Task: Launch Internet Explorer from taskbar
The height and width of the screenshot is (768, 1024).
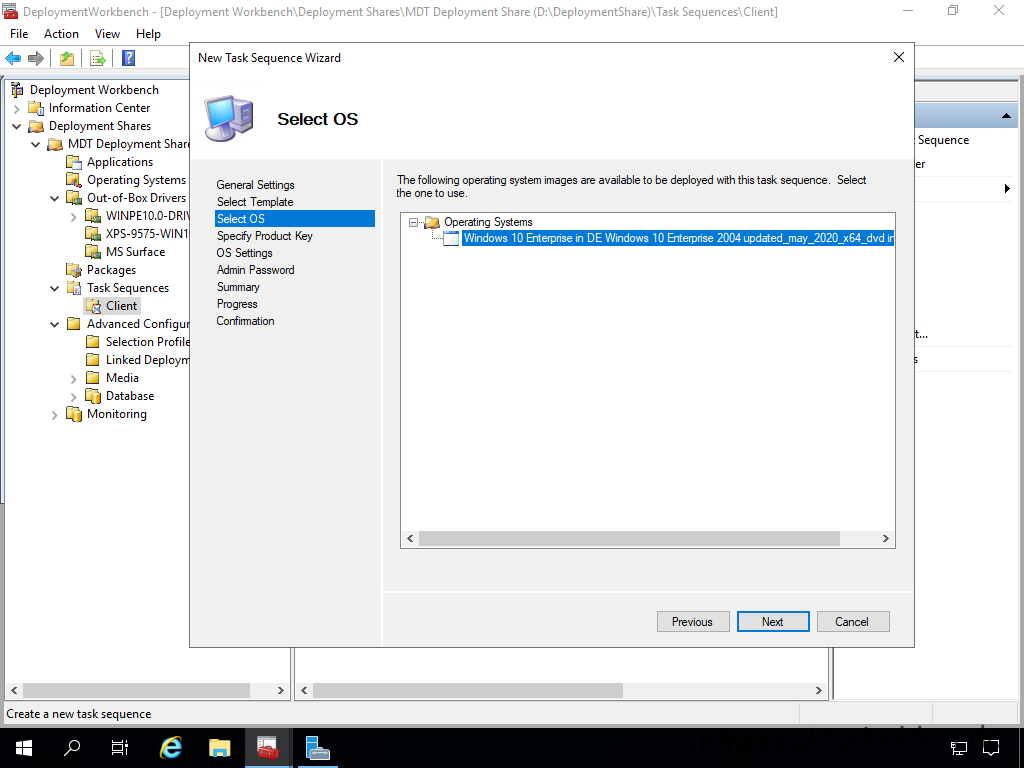Action: (171, 748)
